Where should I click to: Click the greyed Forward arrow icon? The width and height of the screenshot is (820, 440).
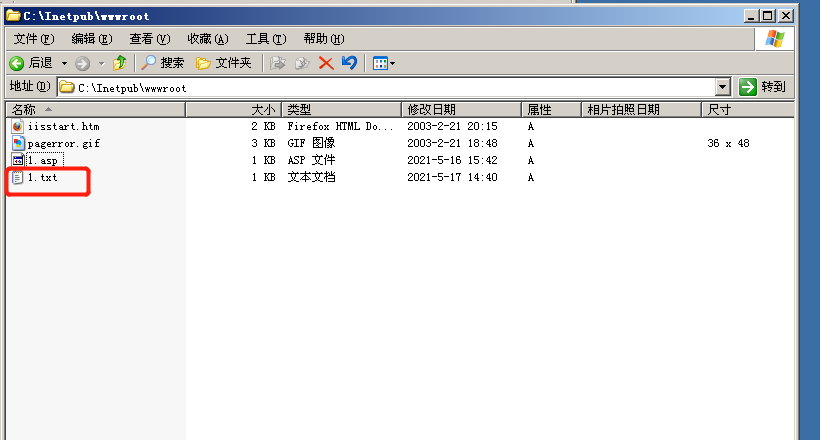point(82,64)
